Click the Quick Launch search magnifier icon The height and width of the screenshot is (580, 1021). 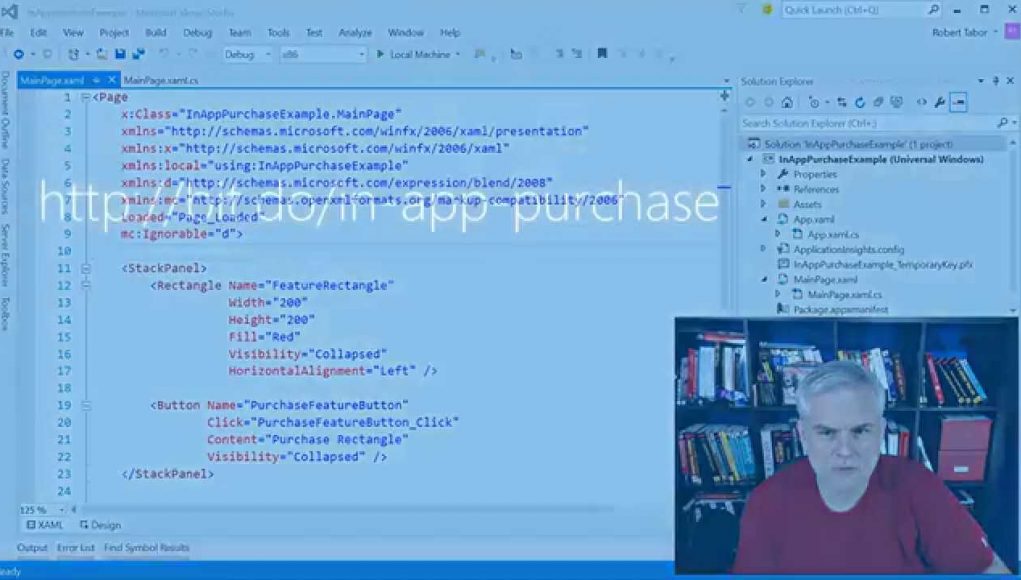[934, 10]
